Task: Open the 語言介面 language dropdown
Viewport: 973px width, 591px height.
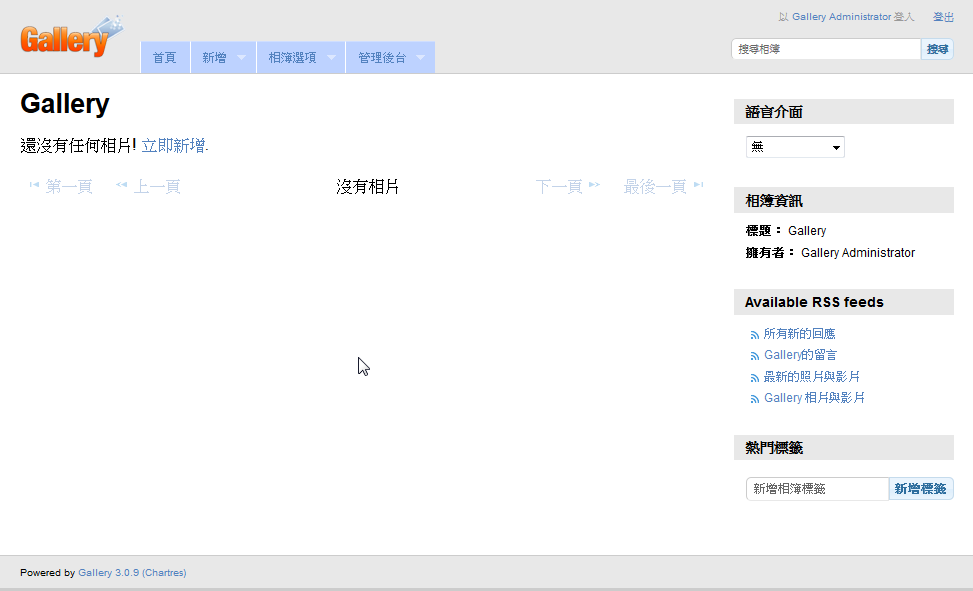Action: 795,147
